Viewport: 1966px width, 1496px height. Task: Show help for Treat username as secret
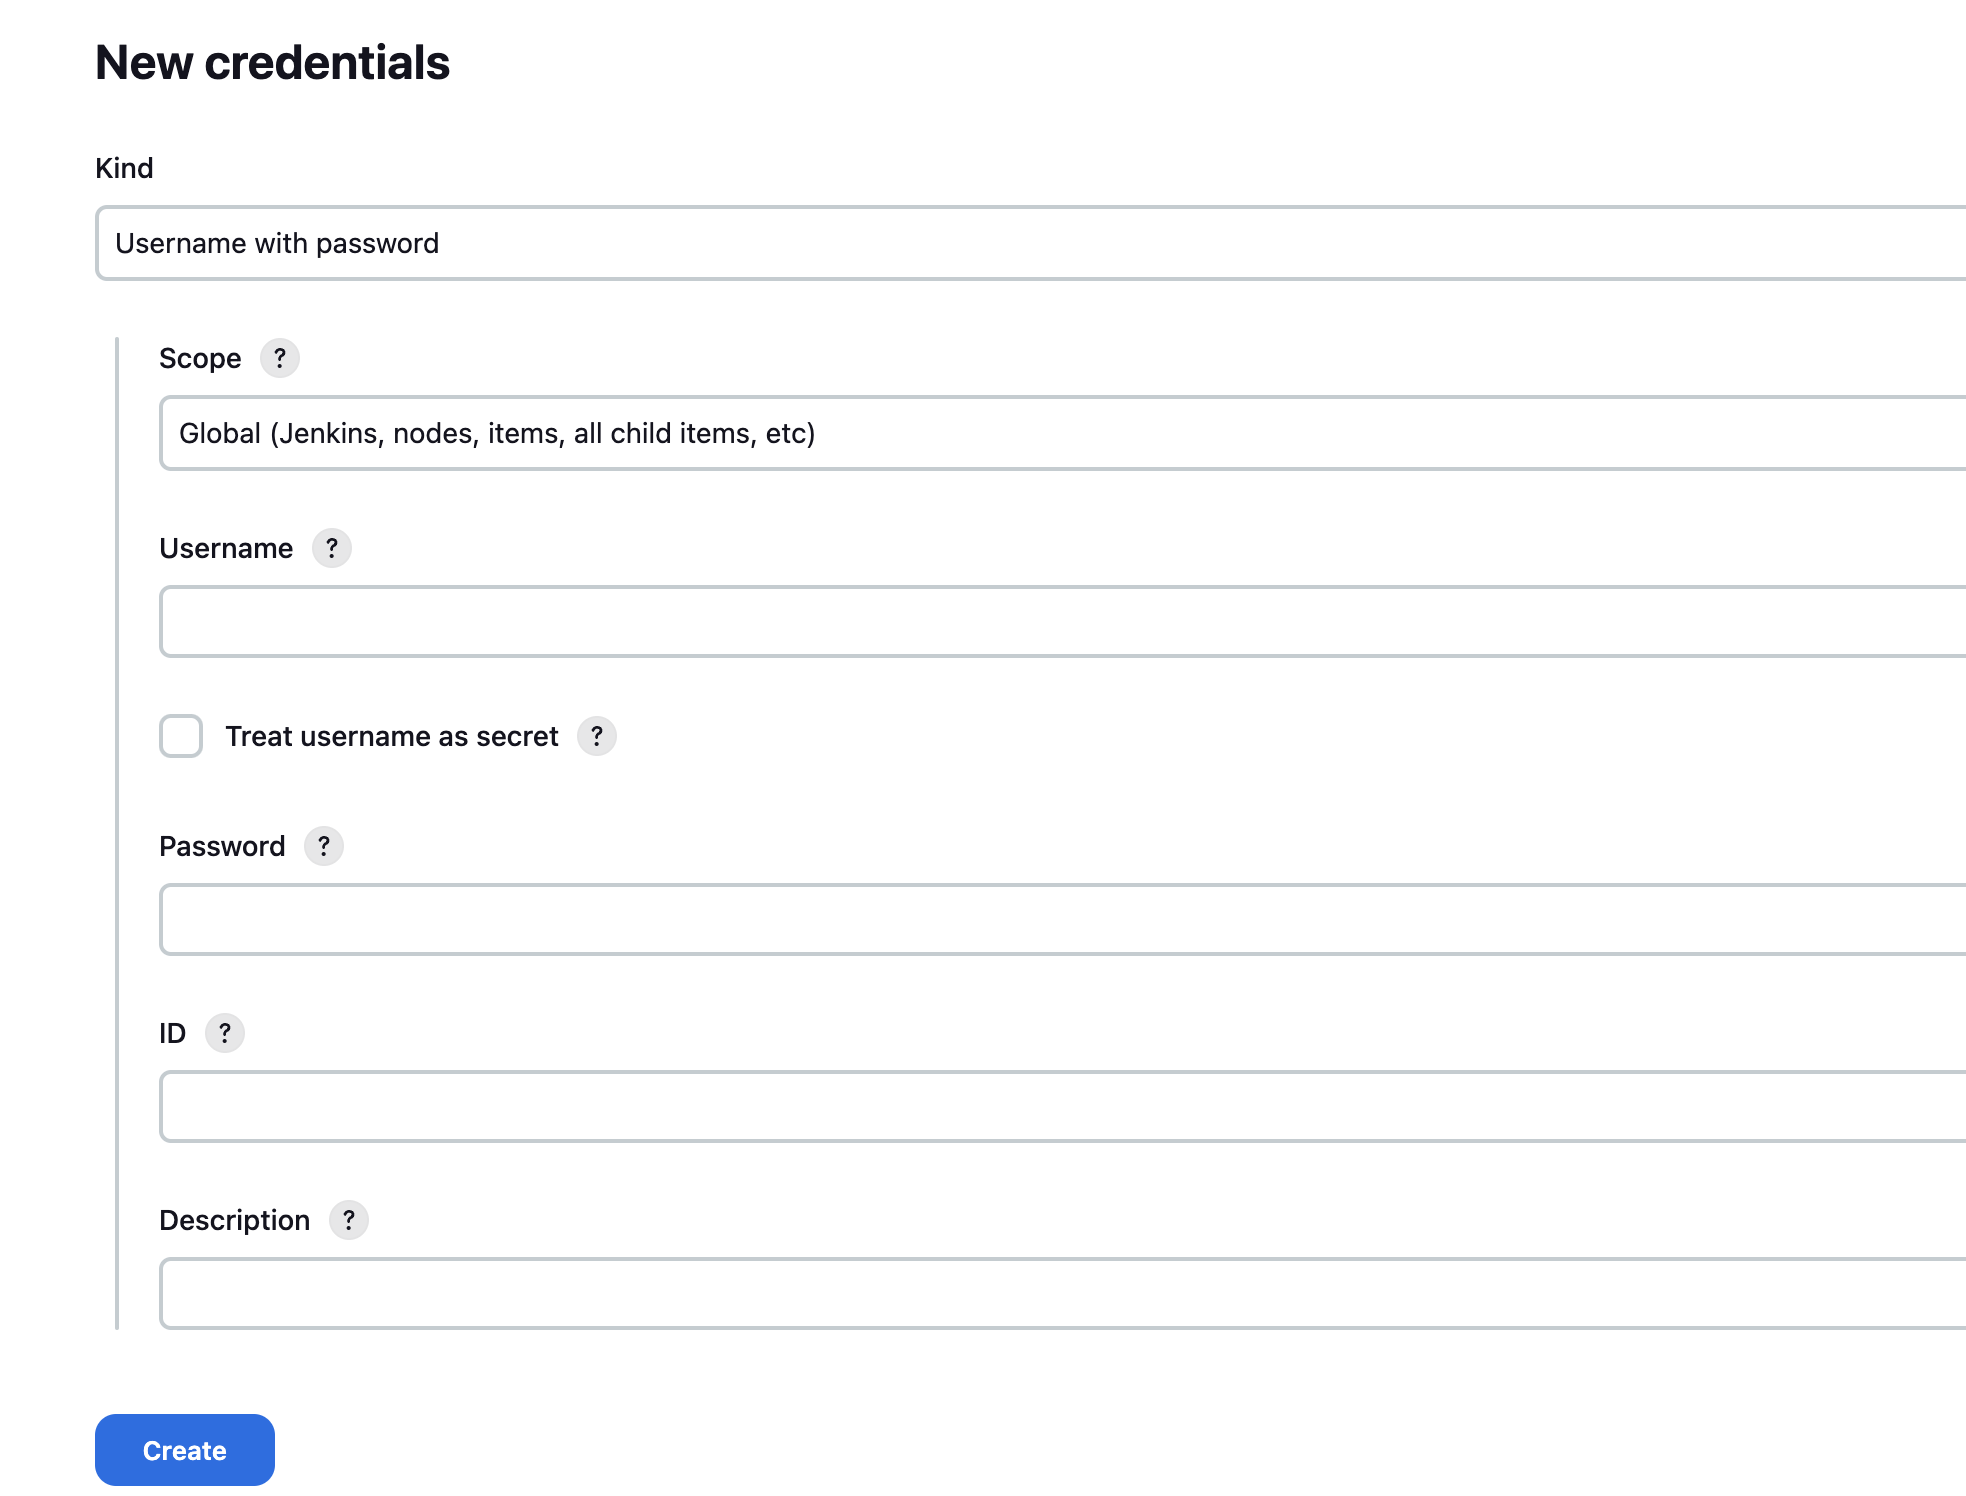pyautogui.click(x=597, y=736)
